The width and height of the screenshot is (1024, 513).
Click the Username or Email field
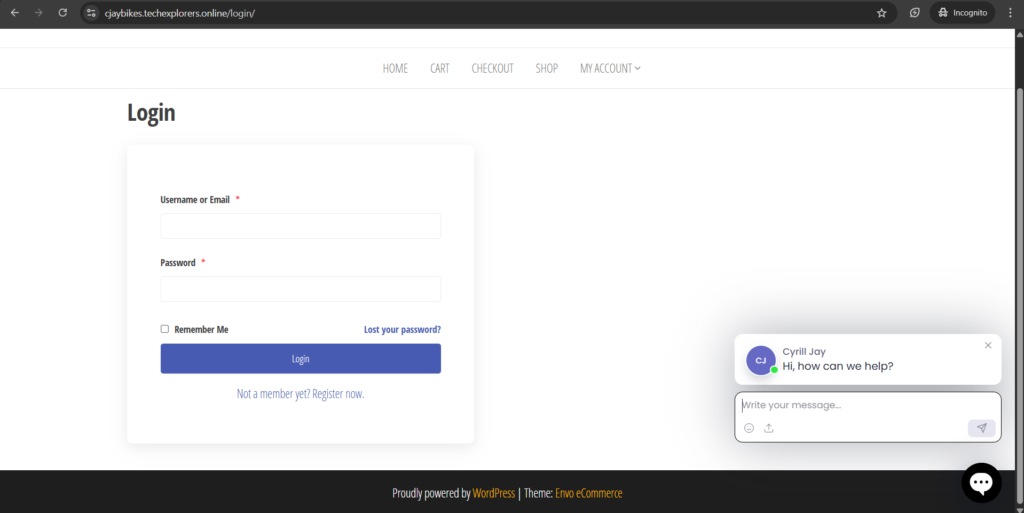(x=300, y=226)
